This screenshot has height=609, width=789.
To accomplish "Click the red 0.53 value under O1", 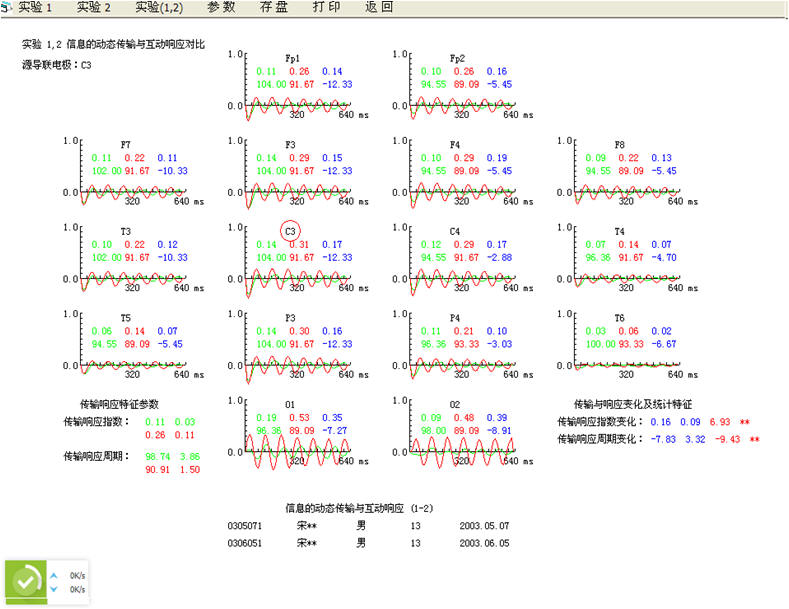I will click(299, 418).
